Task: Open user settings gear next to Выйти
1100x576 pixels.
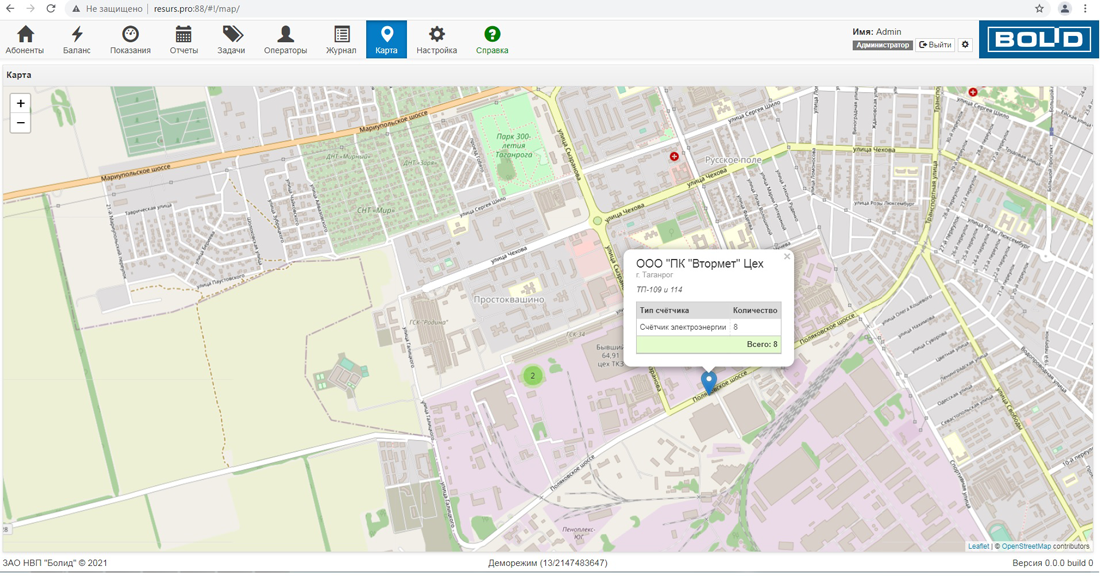Action: 965,45
